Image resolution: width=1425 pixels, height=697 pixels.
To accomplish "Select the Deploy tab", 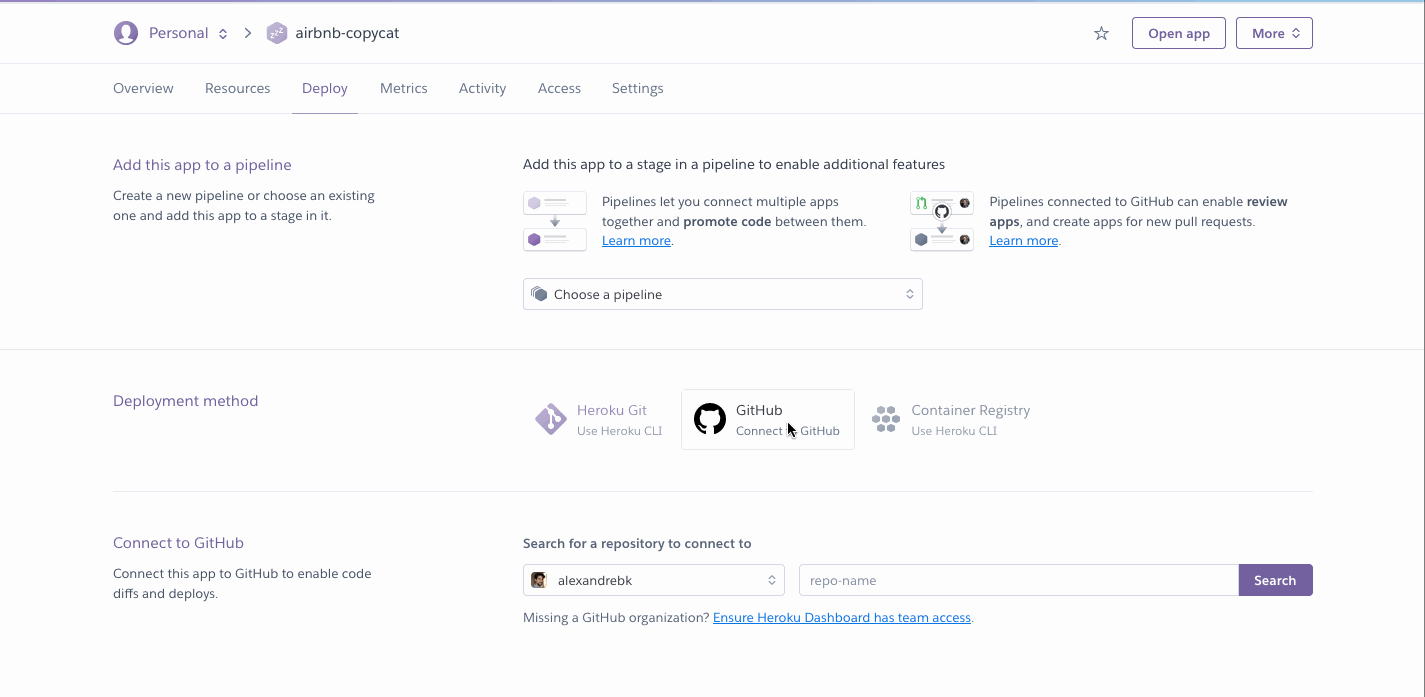I will click(x=325, y=88).
